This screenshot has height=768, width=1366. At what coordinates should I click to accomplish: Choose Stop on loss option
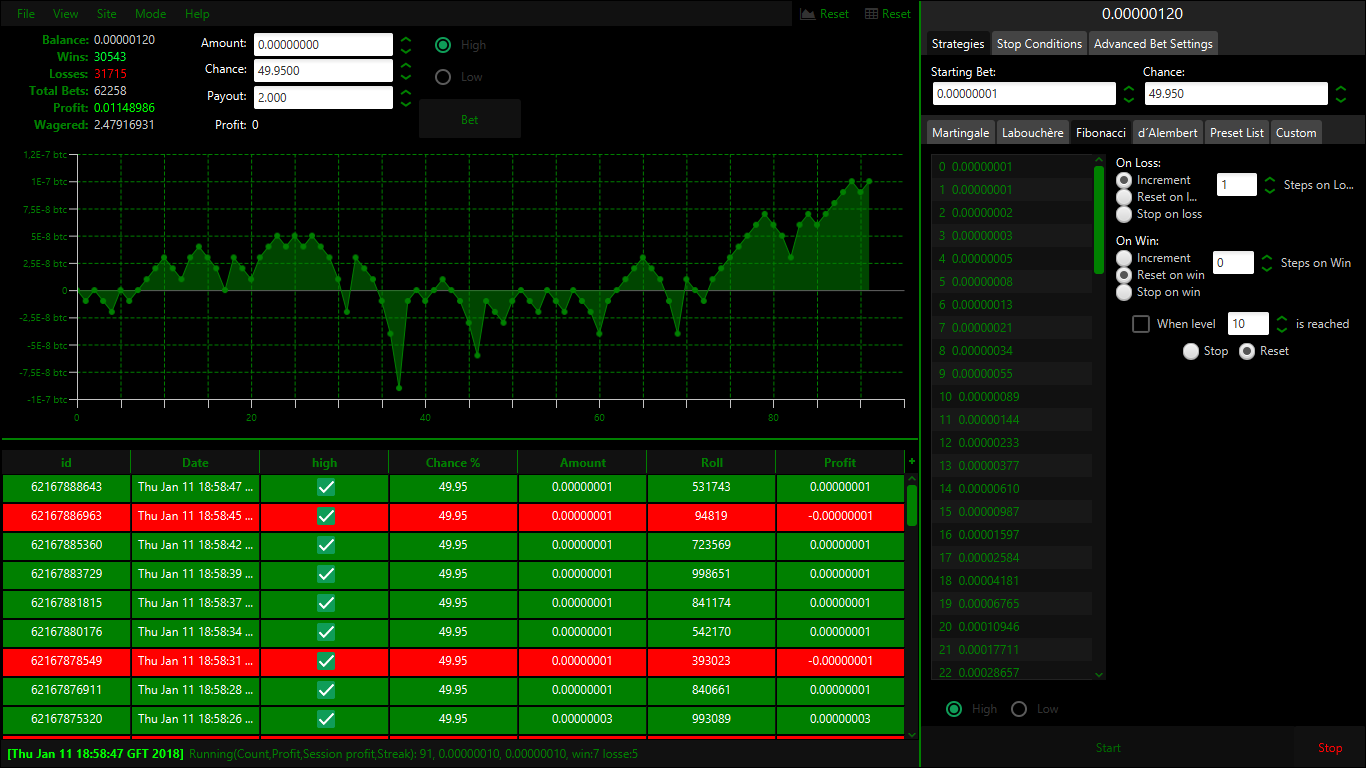coord(1124,214)
